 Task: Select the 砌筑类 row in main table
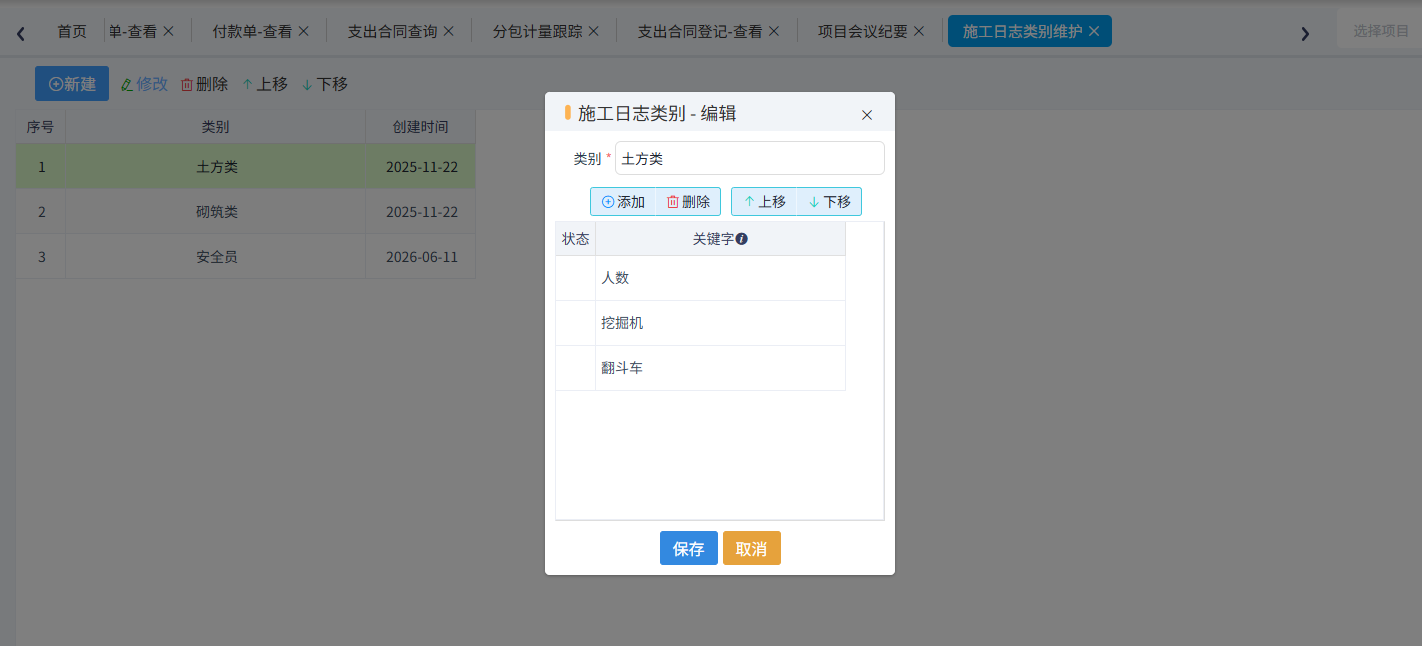point(245,212)
